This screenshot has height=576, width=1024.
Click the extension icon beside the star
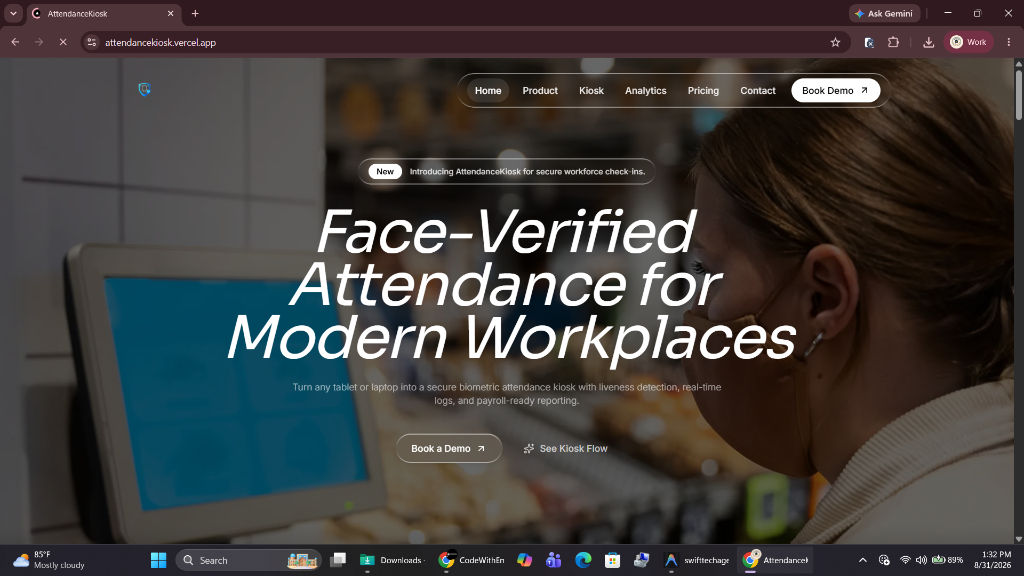[x=869, y=42]
